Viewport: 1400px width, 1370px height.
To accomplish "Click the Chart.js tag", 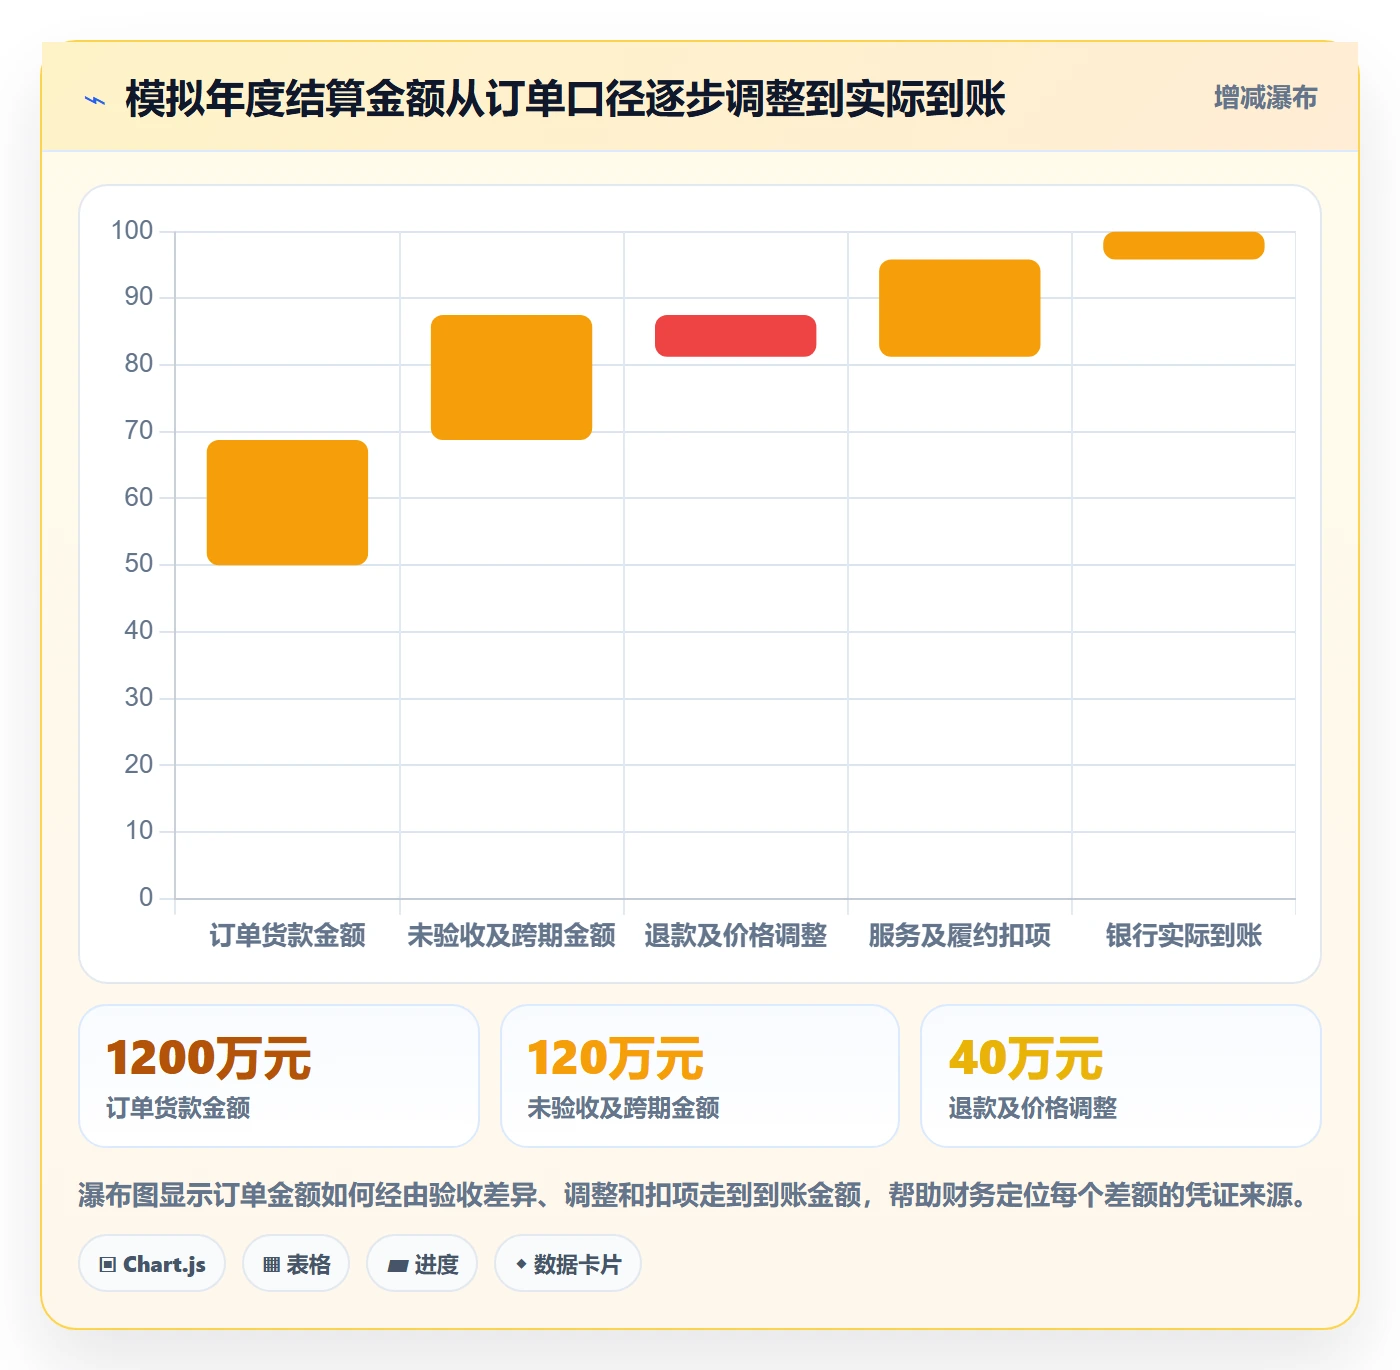I will pyautogui.click(x=152, y=1264).
